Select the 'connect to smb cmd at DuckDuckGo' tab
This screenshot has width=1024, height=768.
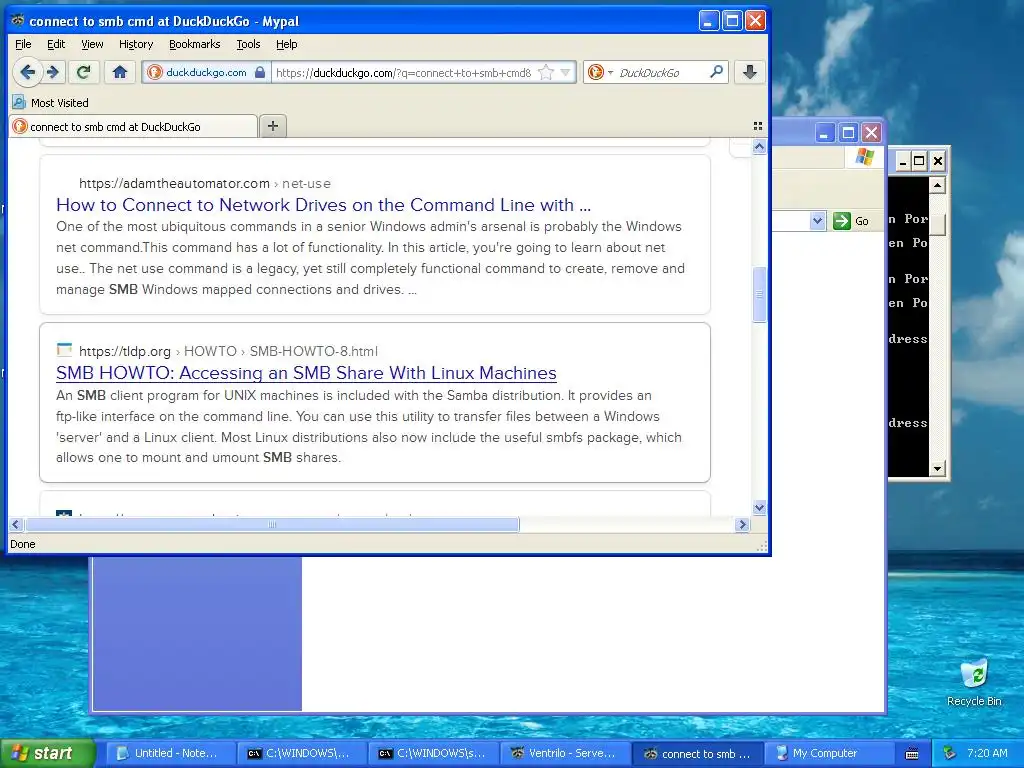click(x=133, y=127)
